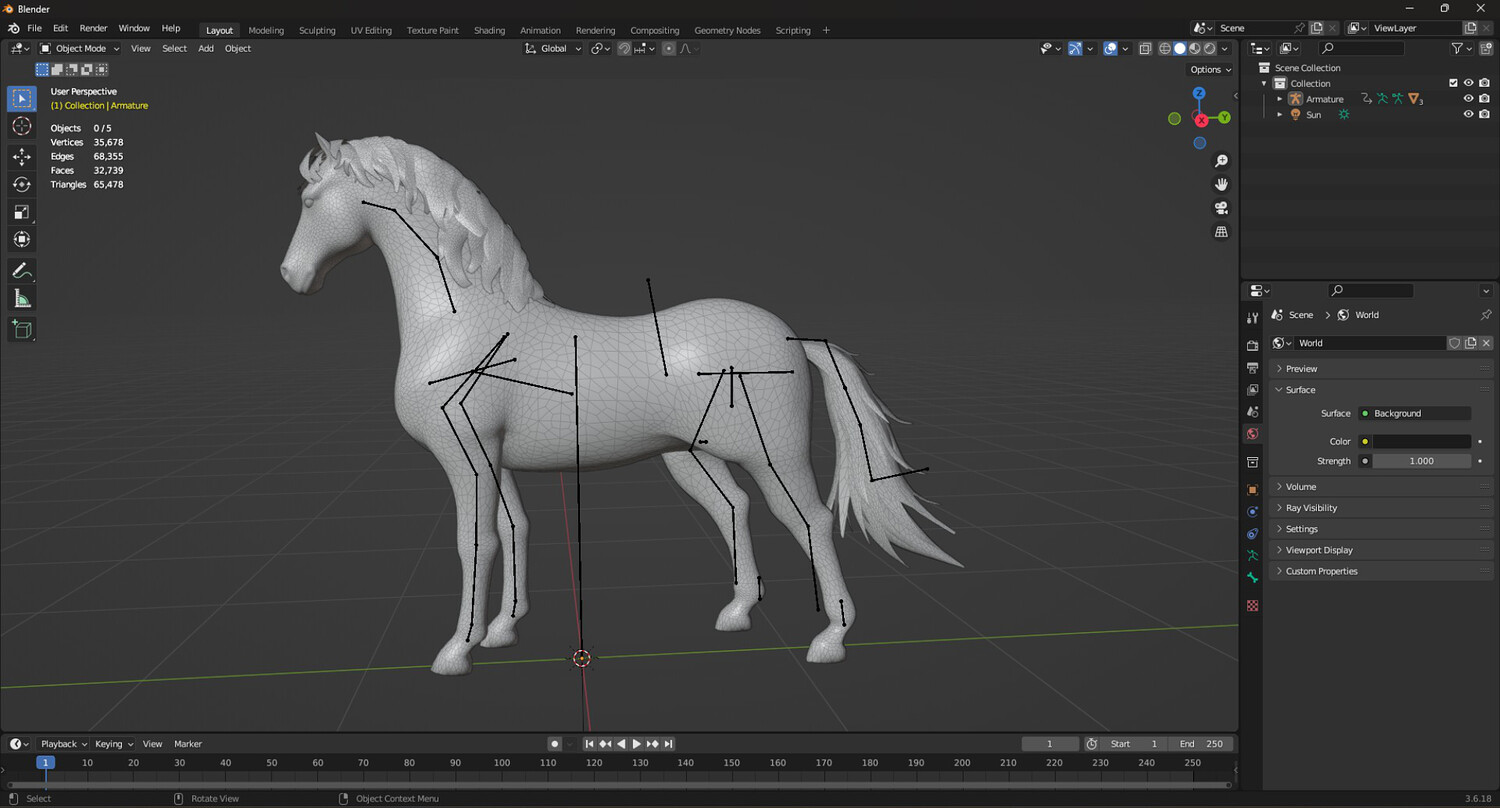The width and height of the screenshot is (1500, 808).
Task: Hide the Sun in viewport via eye icon
Action: 1469,115
